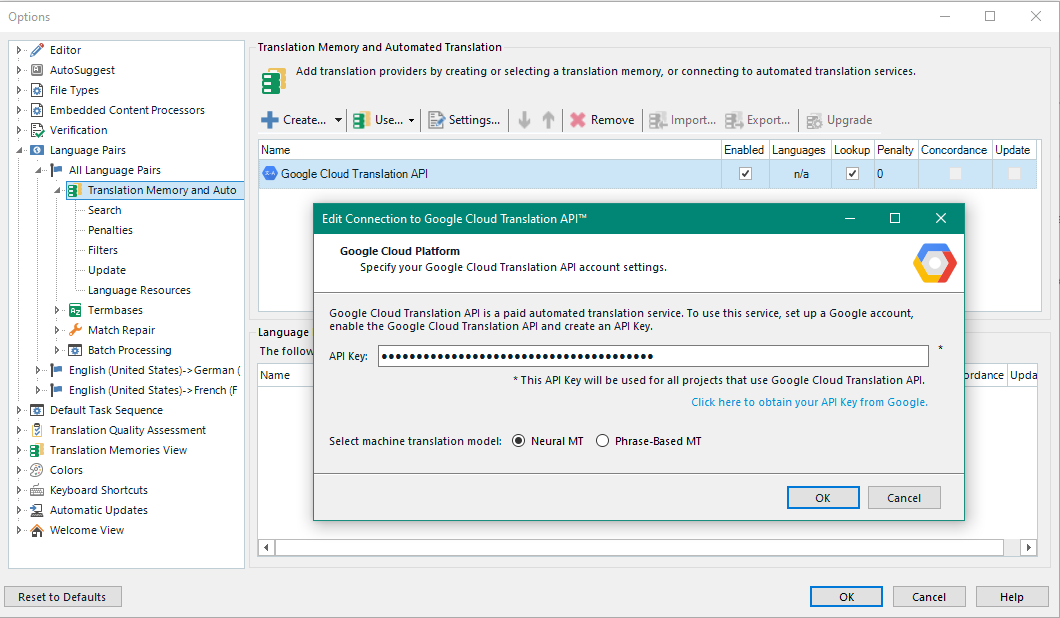Select the Penalties tree item
Image resolution: width=1060 pixels, height=618 pixels.
pos(110,231)
